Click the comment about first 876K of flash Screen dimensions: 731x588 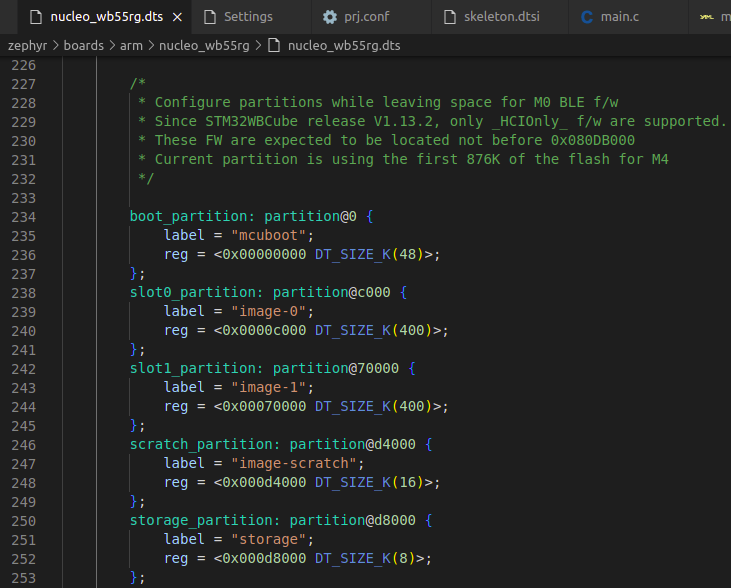403,160
